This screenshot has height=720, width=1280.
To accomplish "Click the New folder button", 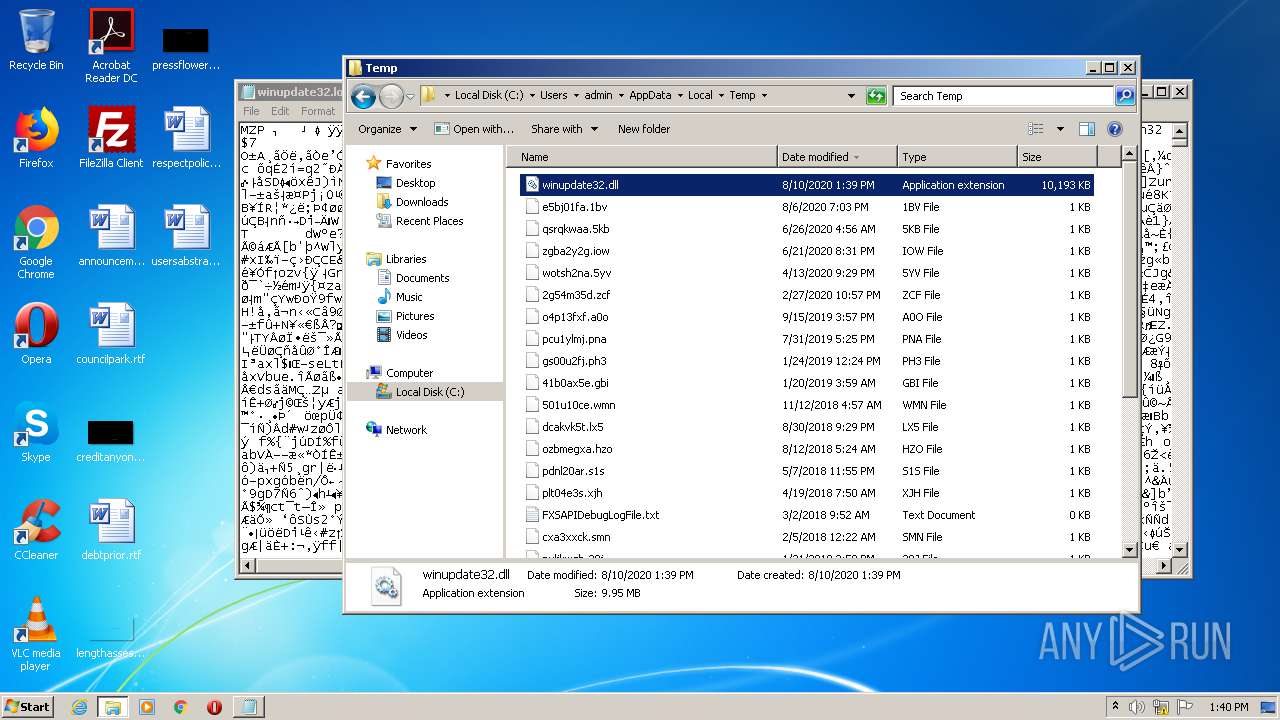I will click(644, 129).
